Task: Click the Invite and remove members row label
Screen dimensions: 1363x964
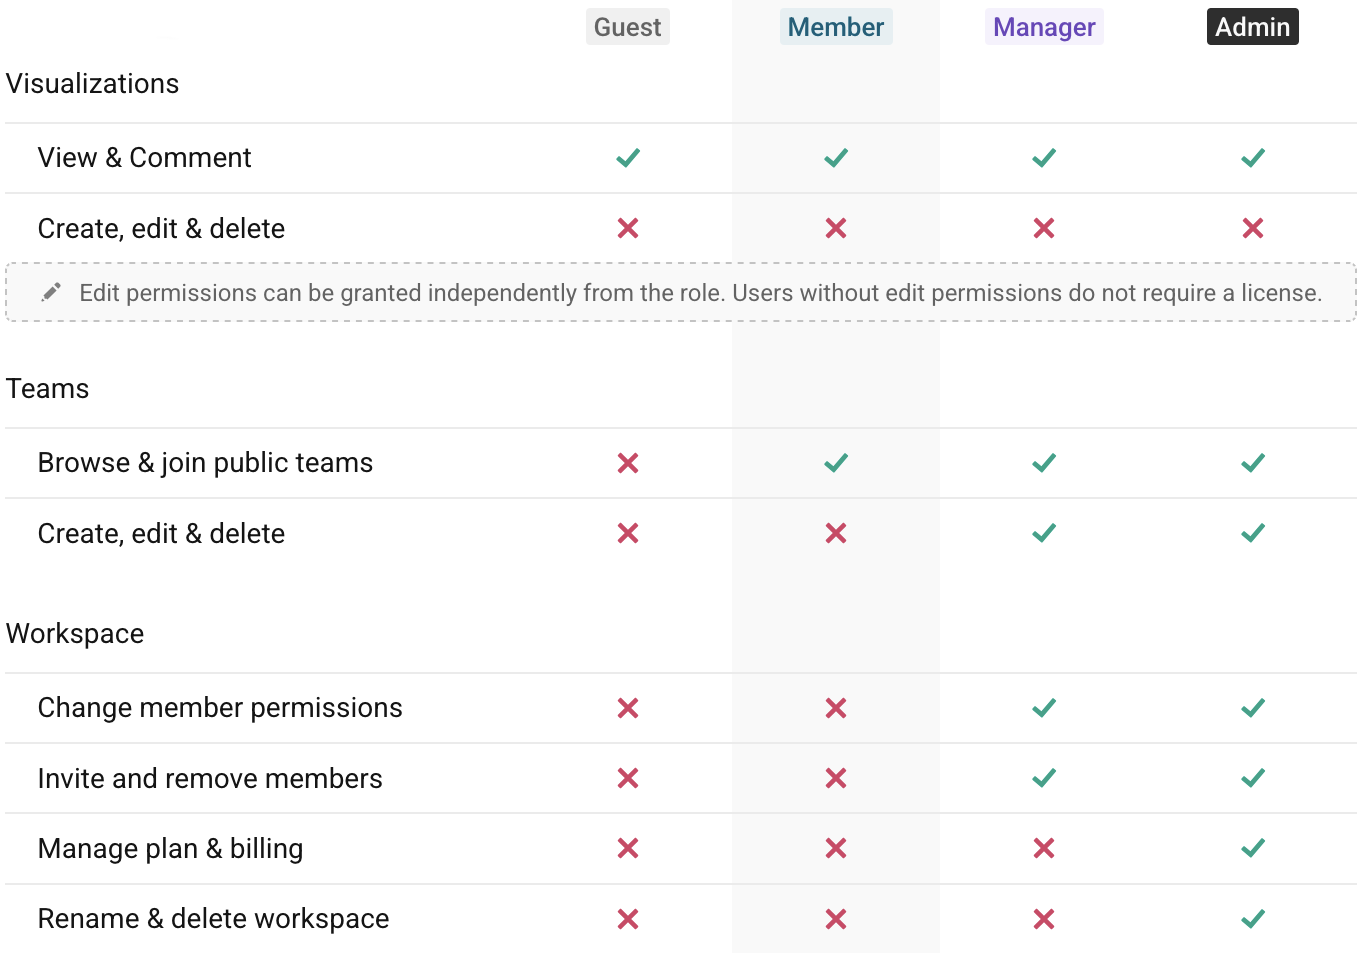Action: point(210,778)
